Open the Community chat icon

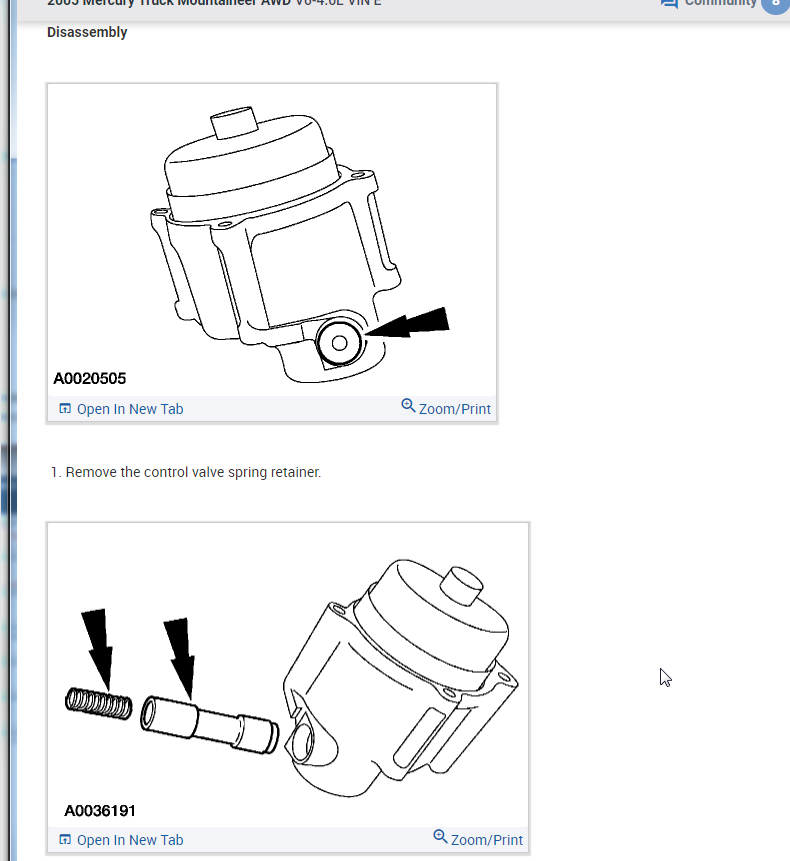click(669, 3)
